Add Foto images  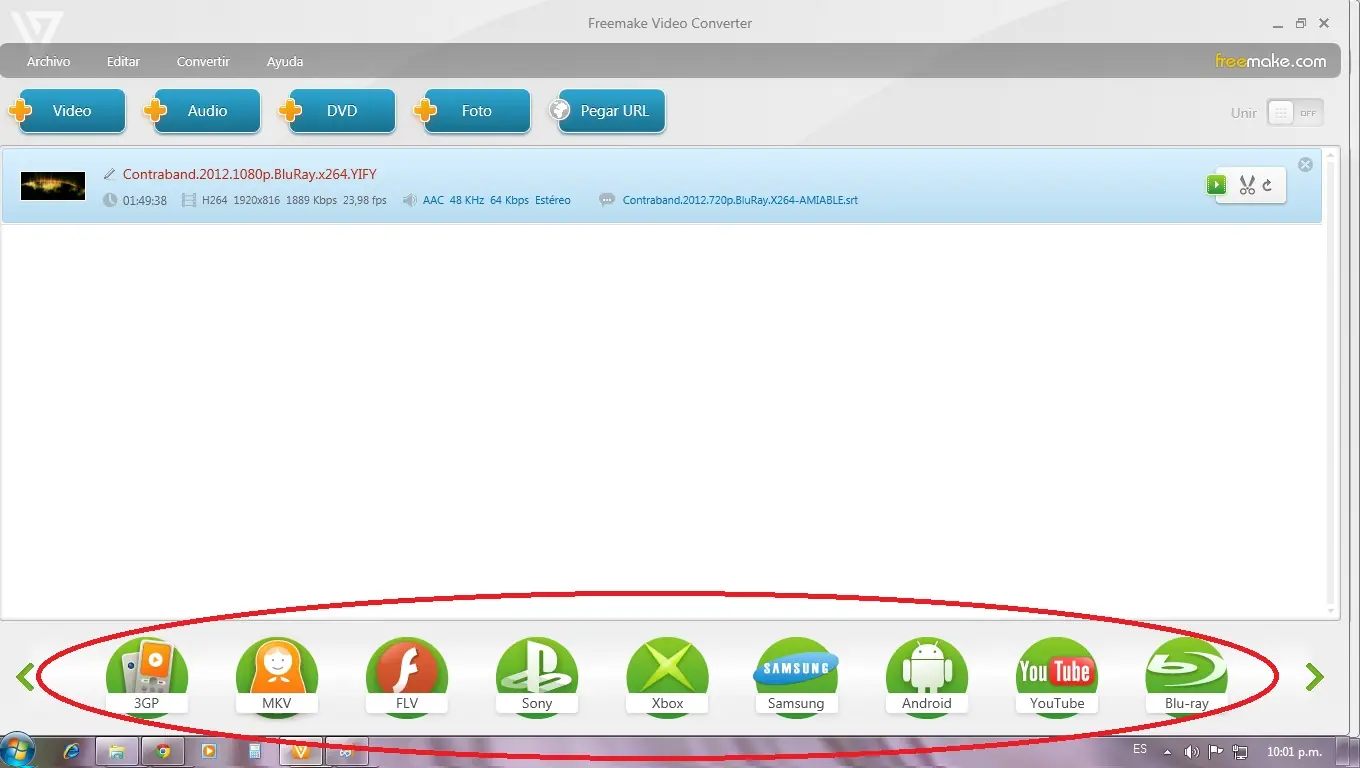point(473,111)
